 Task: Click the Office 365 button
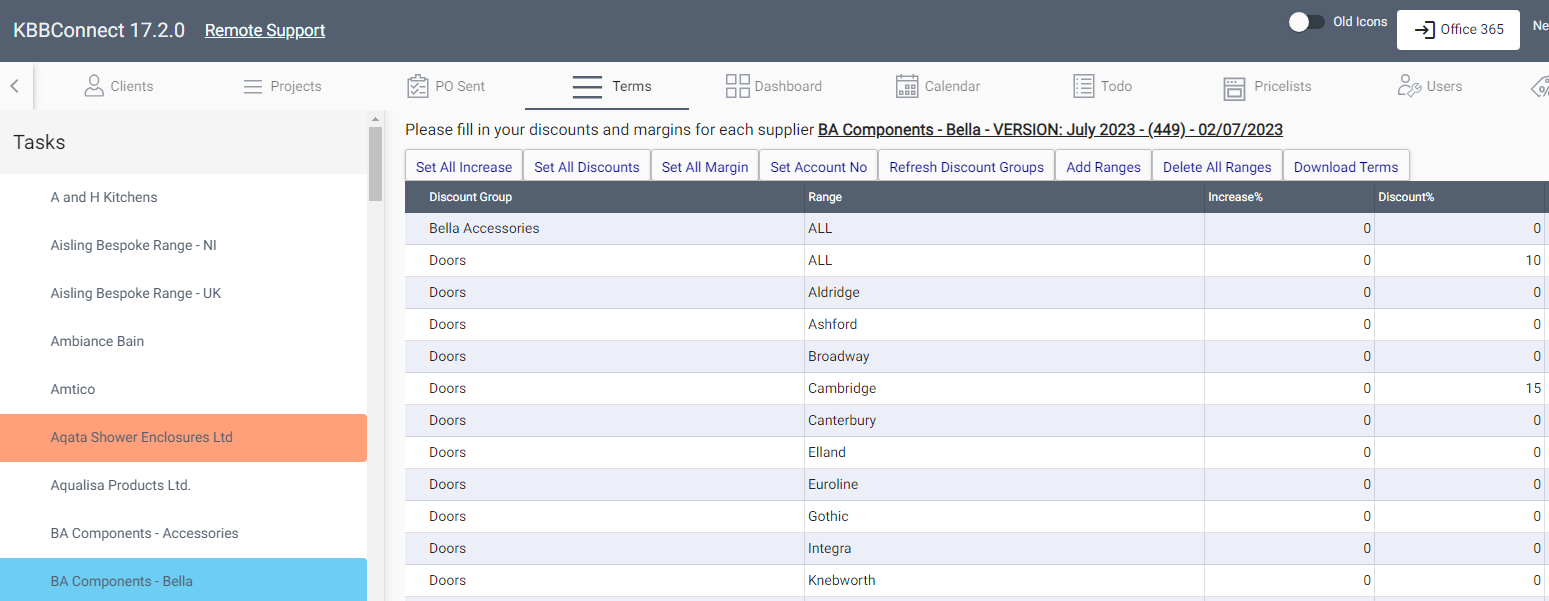click(x=1458, y=30)
